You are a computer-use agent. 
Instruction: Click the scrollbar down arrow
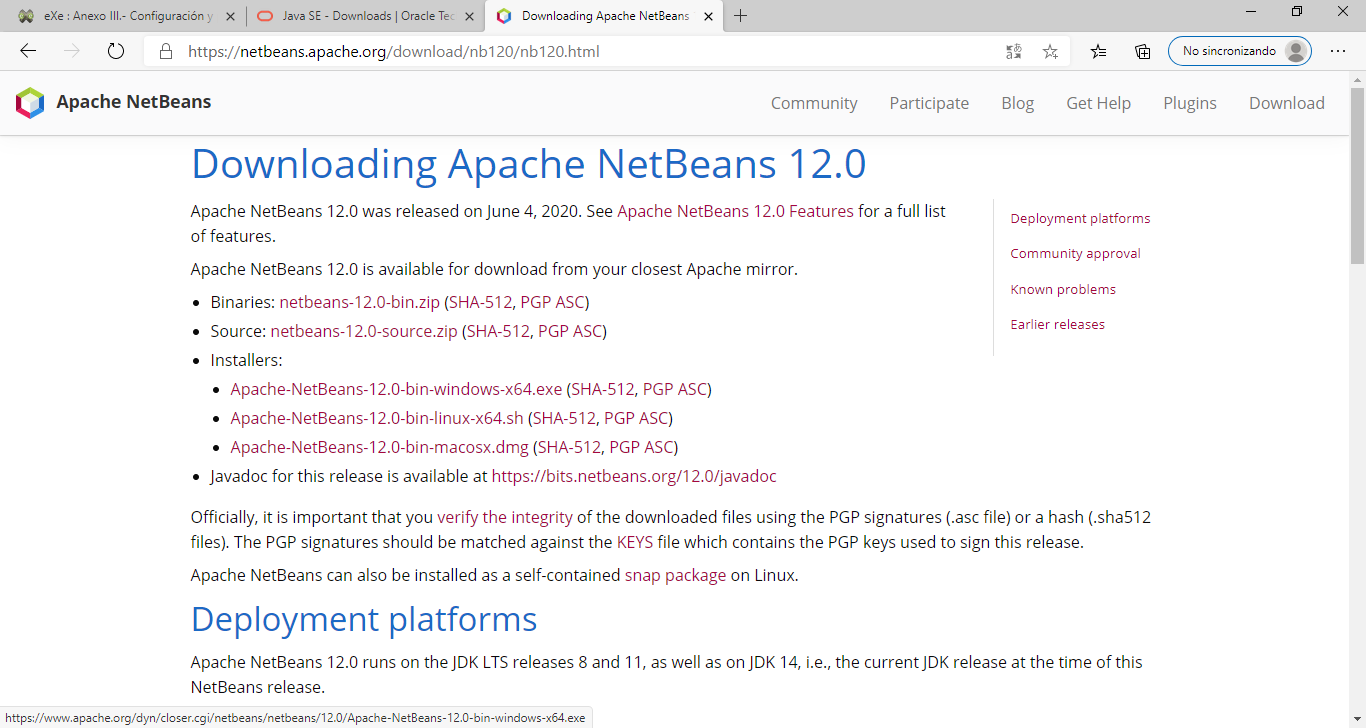[1357, 719]
